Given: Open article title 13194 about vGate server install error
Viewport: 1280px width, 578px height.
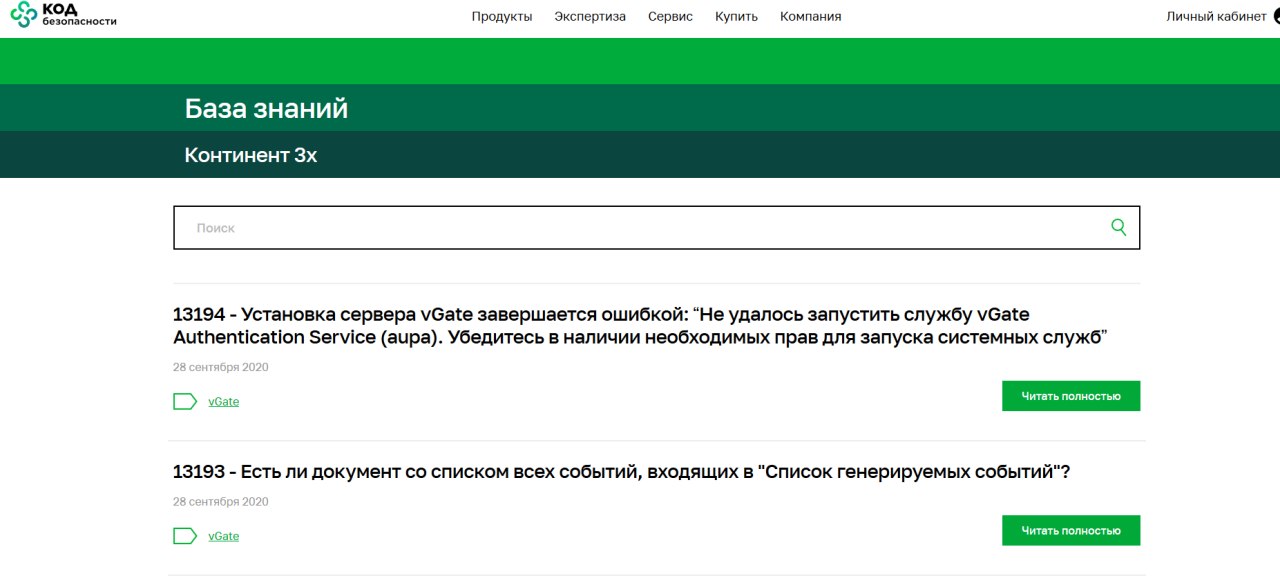Looking at the screenshot, I should 638,326.
